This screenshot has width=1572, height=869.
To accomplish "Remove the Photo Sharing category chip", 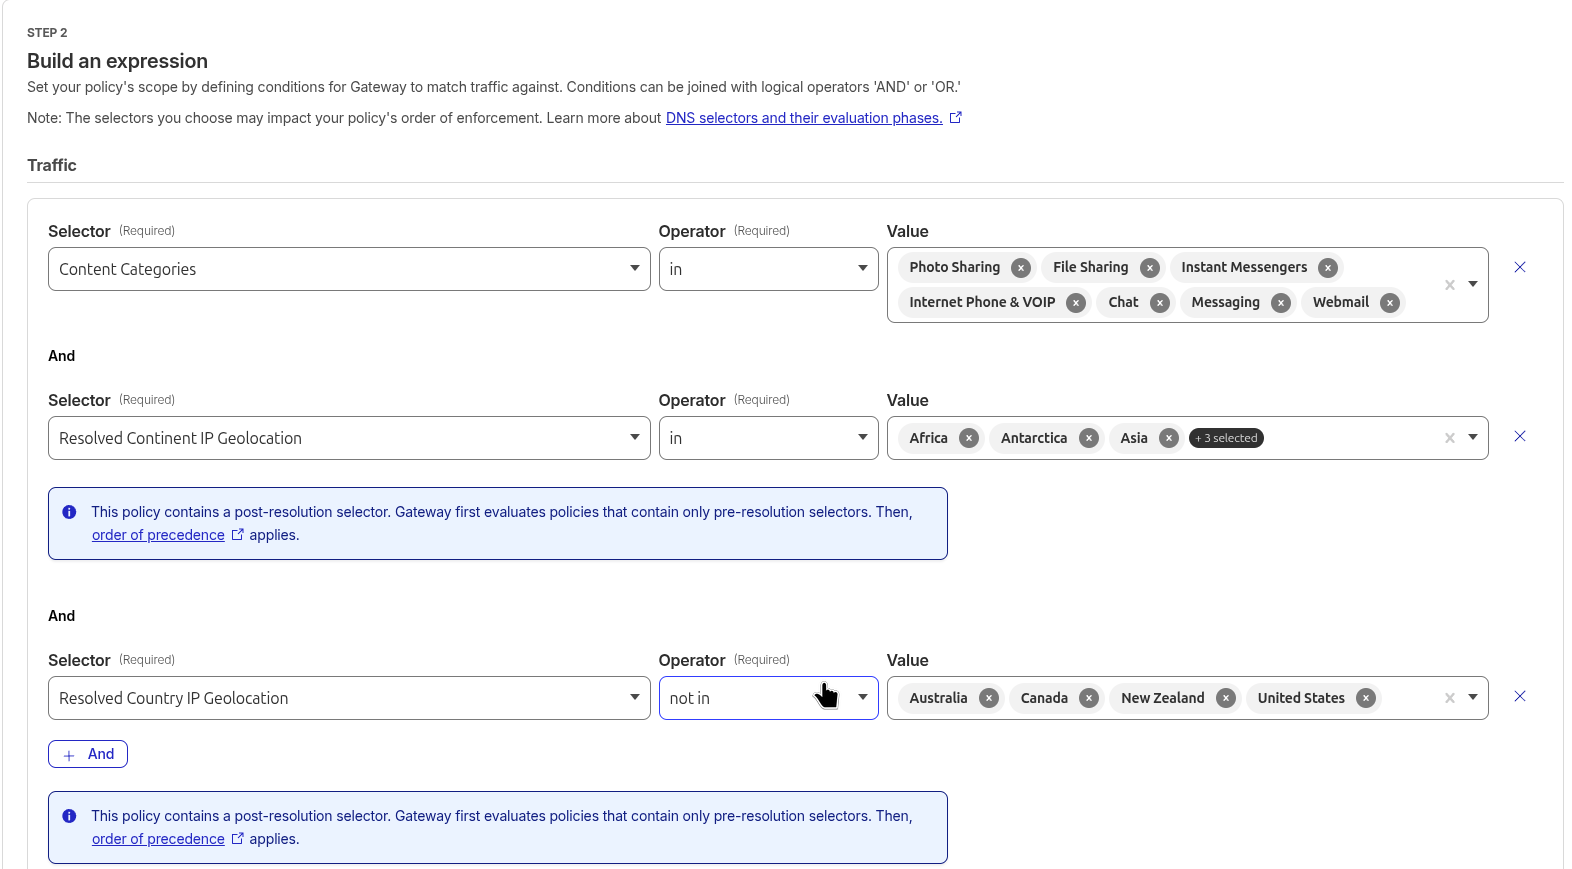I will coord(1021,268).
